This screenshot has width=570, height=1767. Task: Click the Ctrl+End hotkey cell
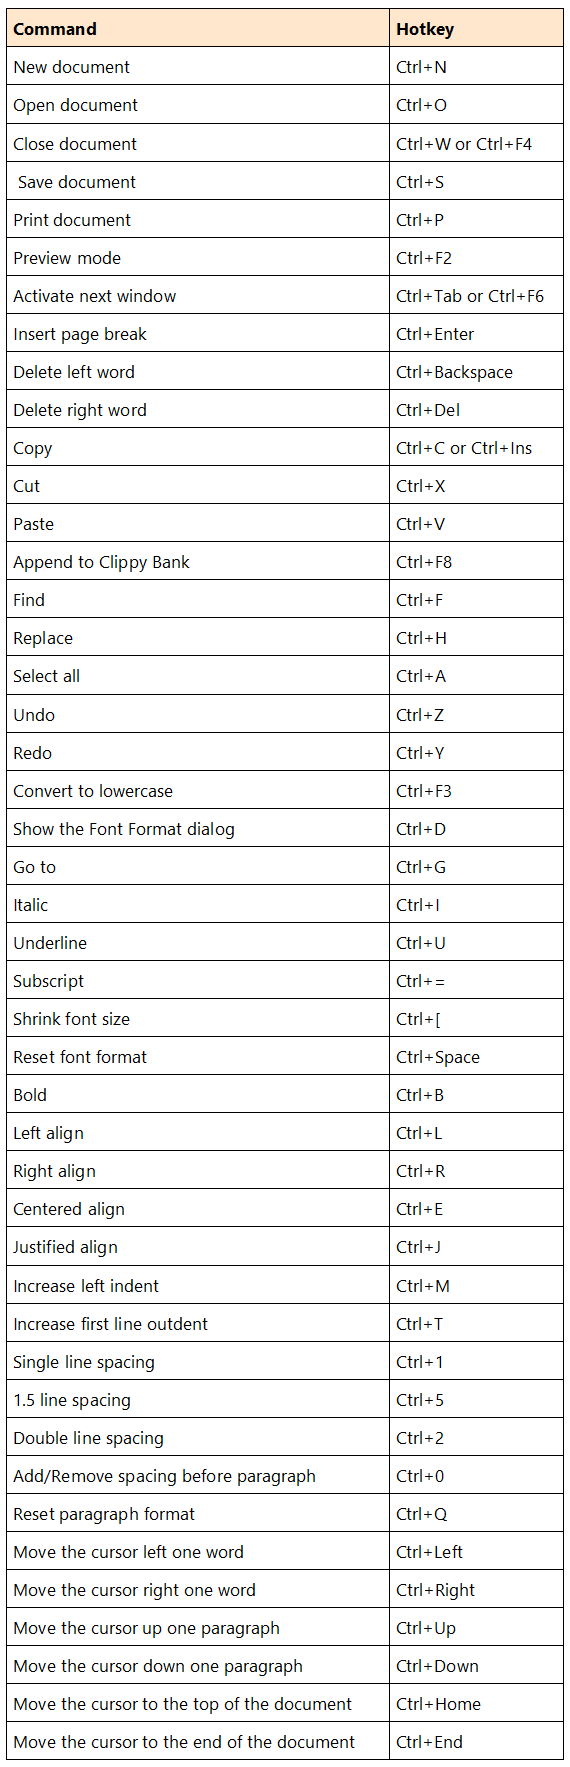click(x=476, y=1741)
